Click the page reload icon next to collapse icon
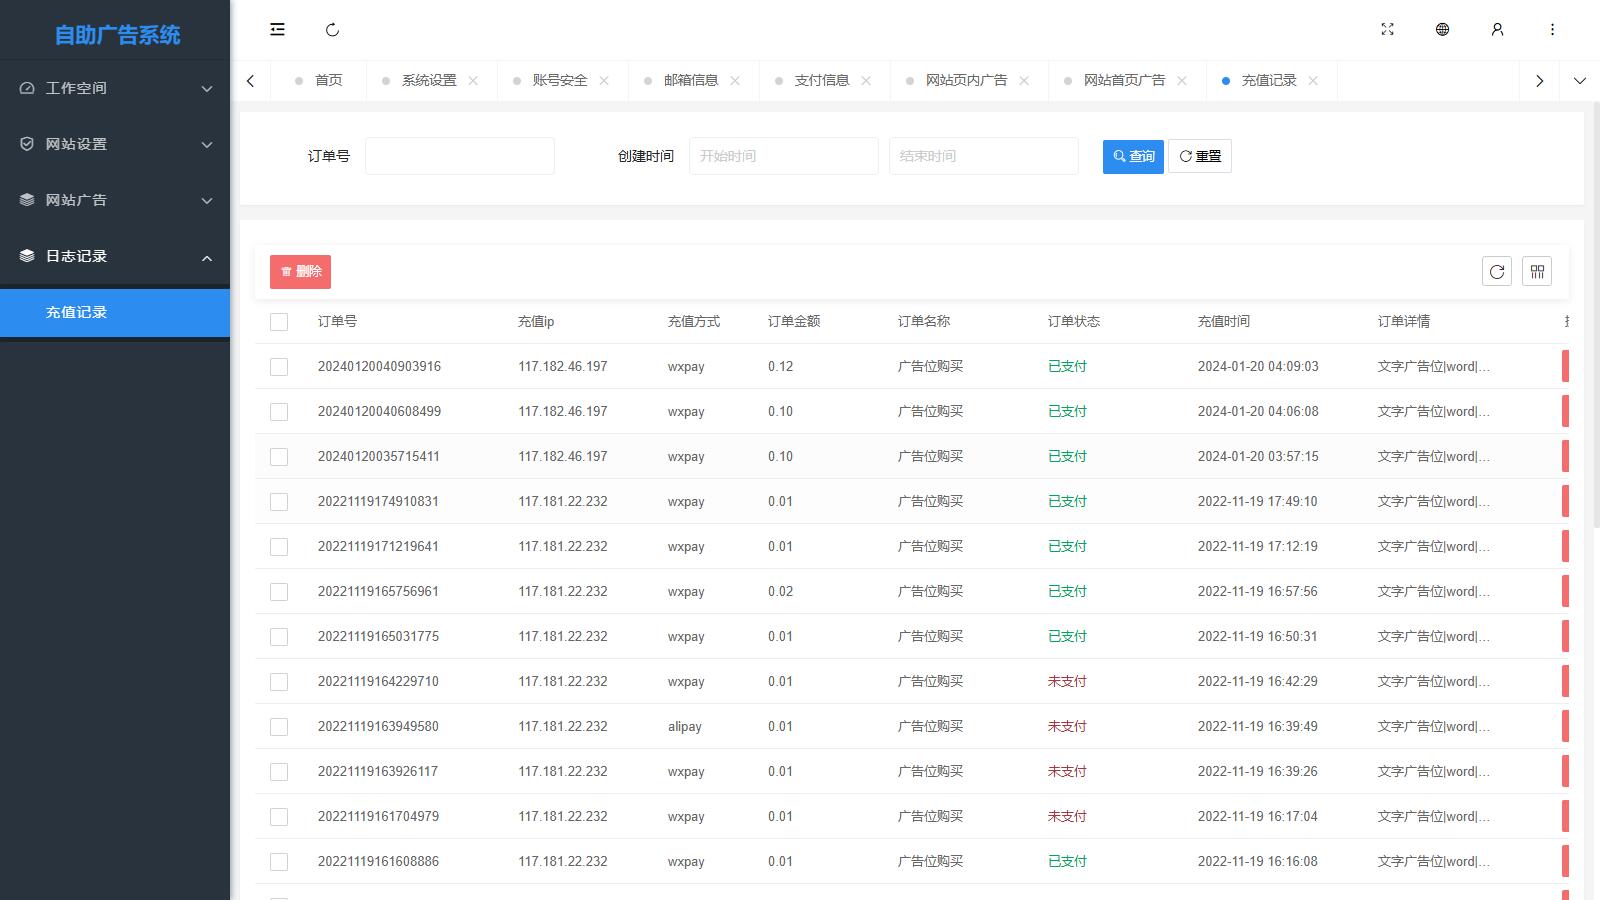This screenshot has width=1600, height=900. (x=332, y=29)
